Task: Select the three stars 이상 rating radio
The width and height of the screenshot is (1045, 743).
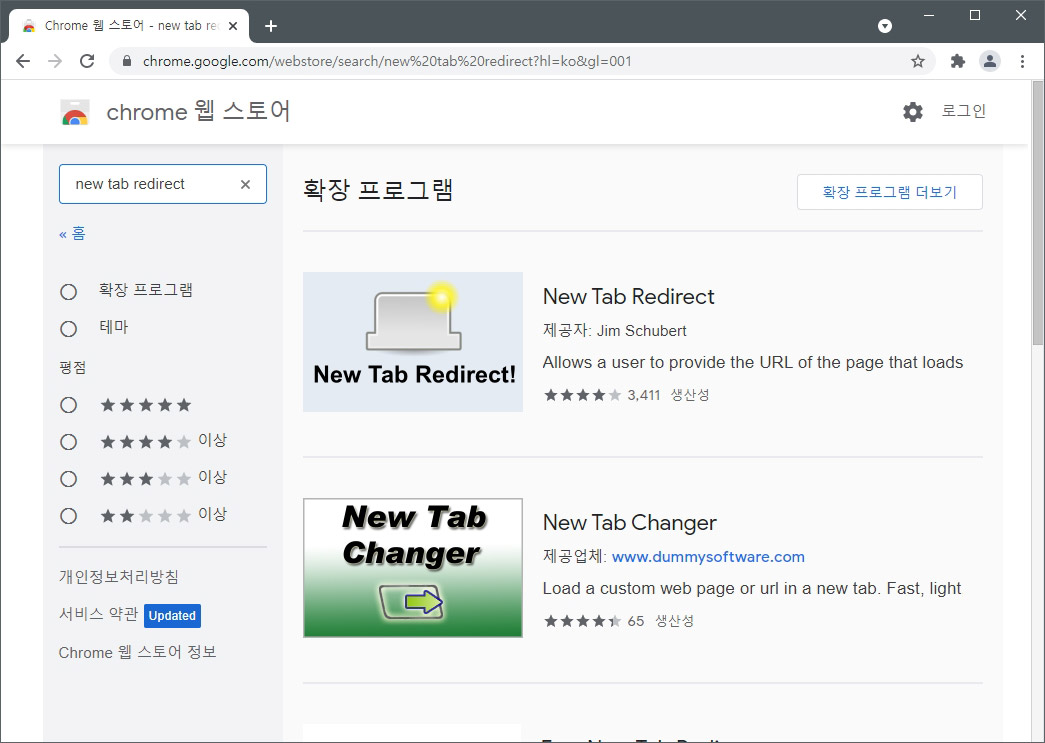Action: point(69,479)
